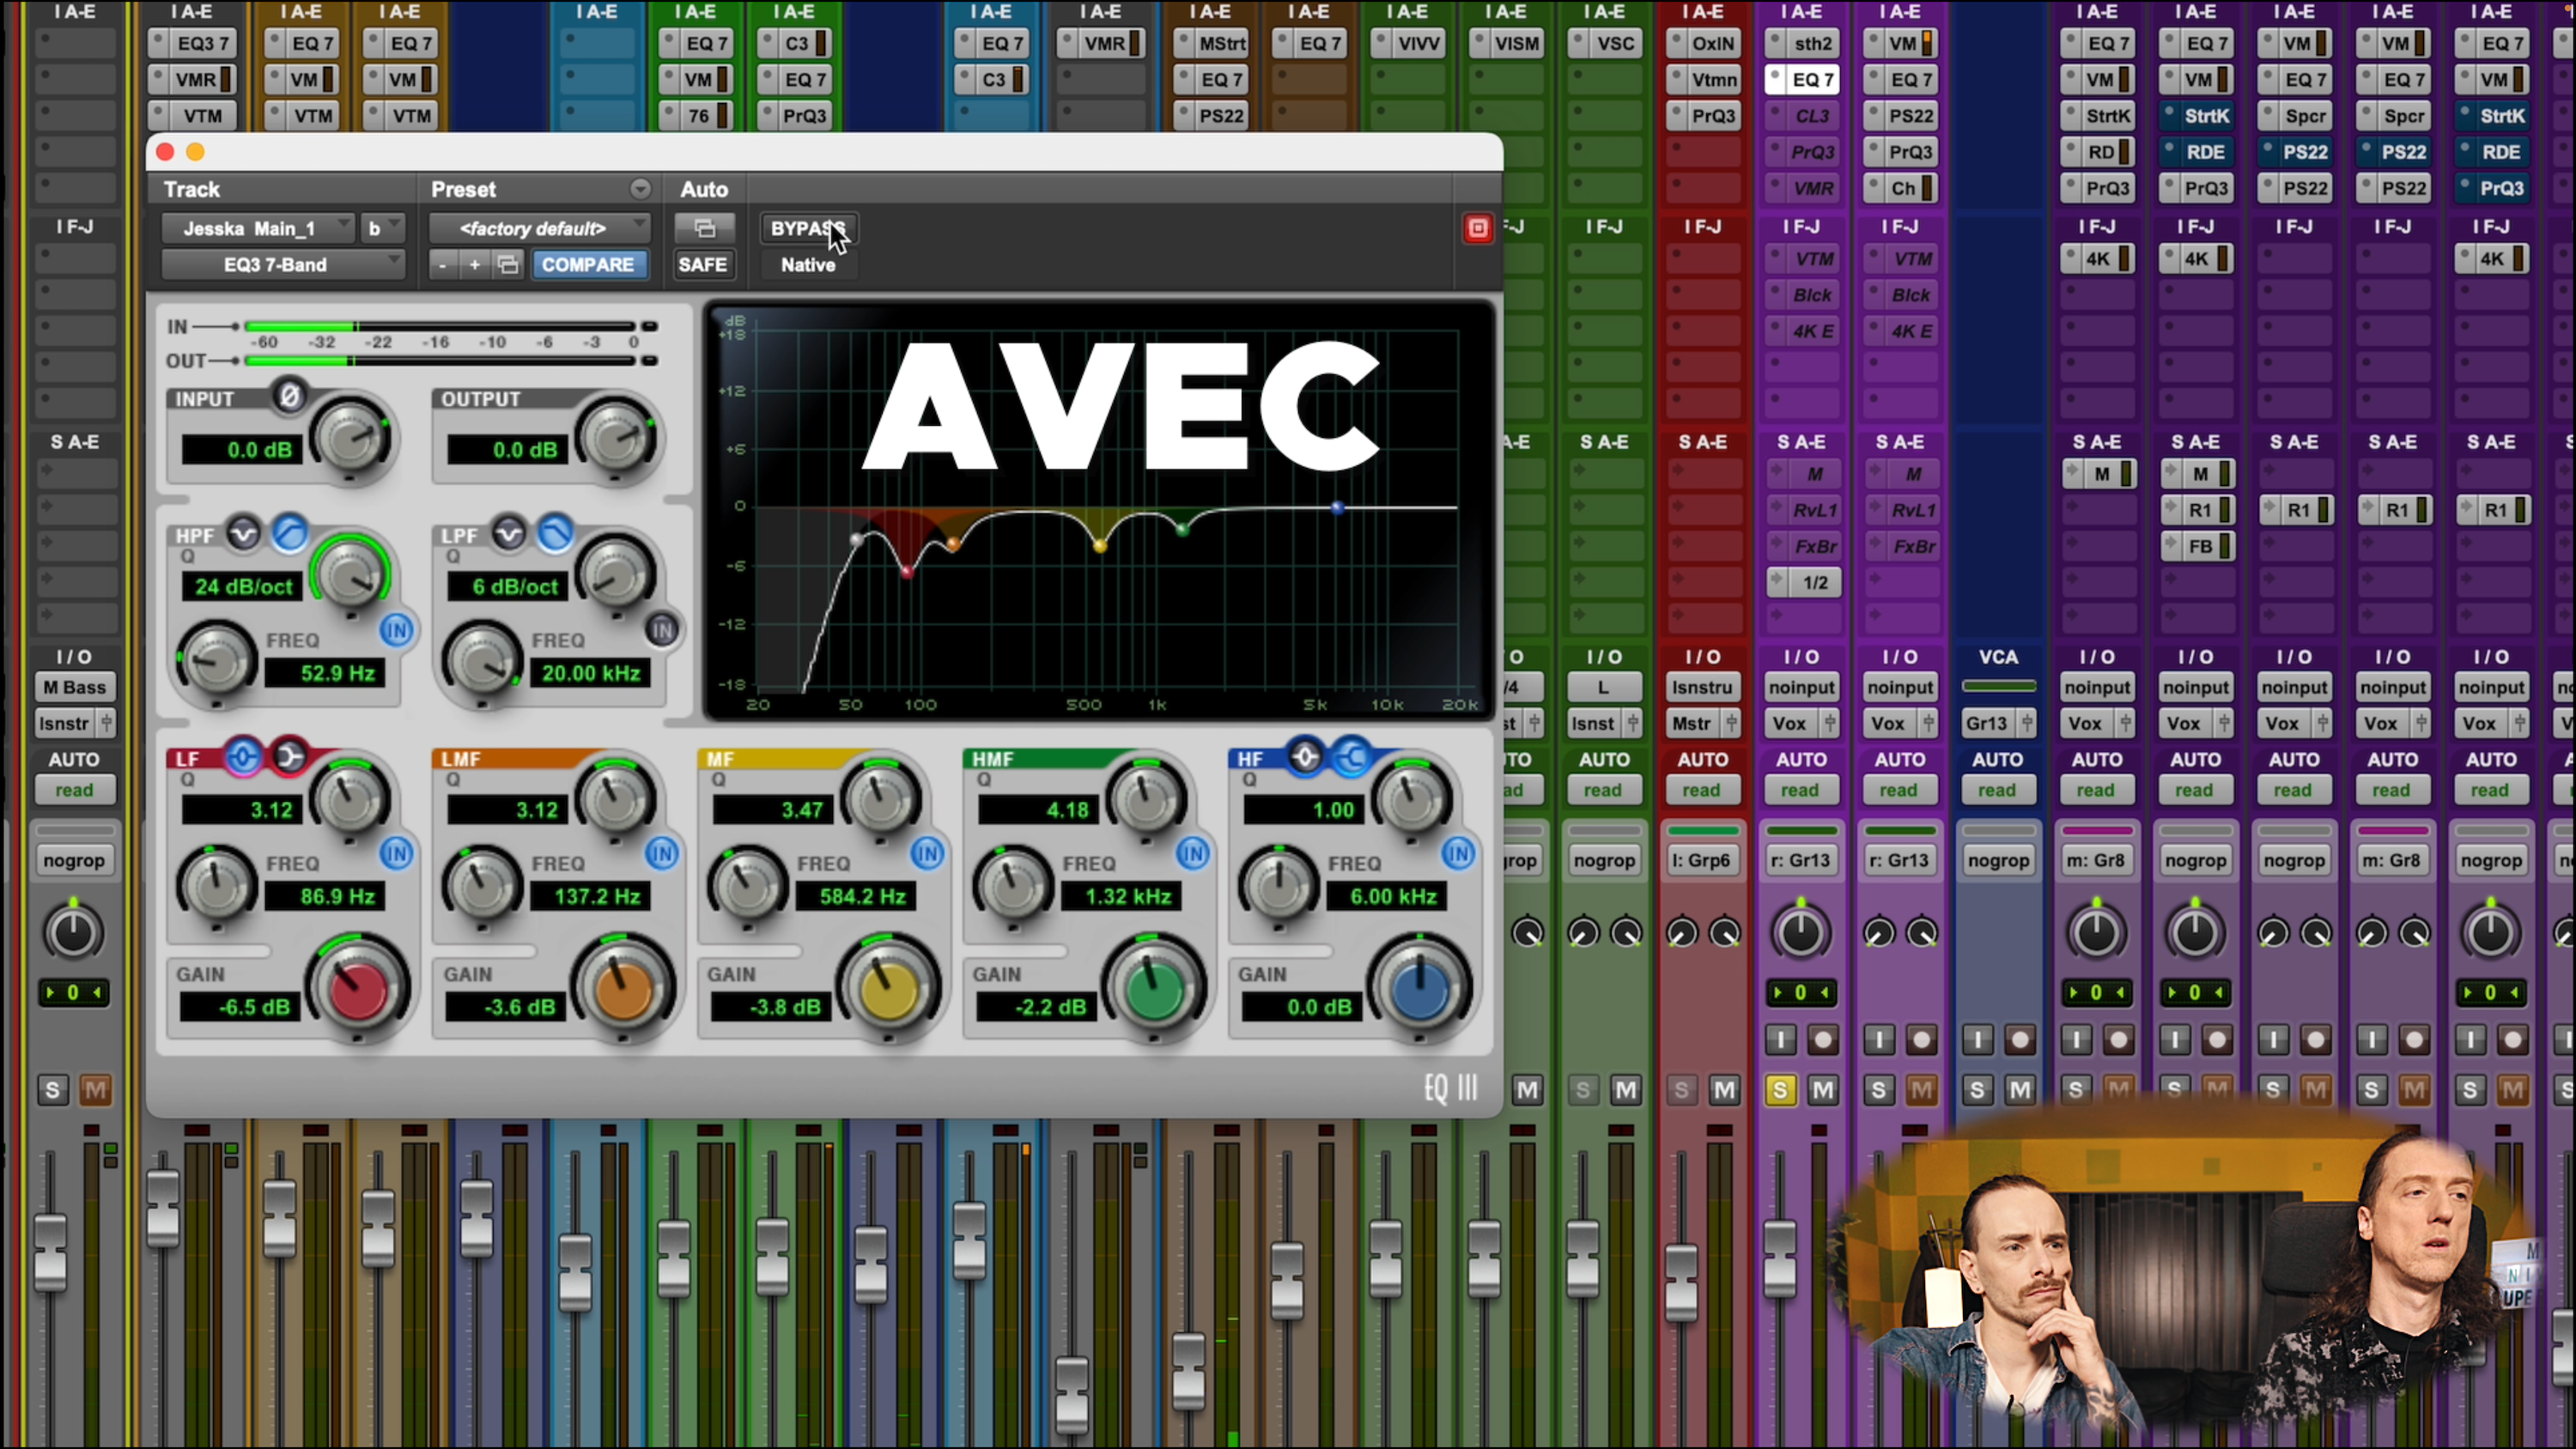This screenshot has width=2576, height=1449.
Task: Open the factory default preset dropdown
Action: click(x=538, y=228)
